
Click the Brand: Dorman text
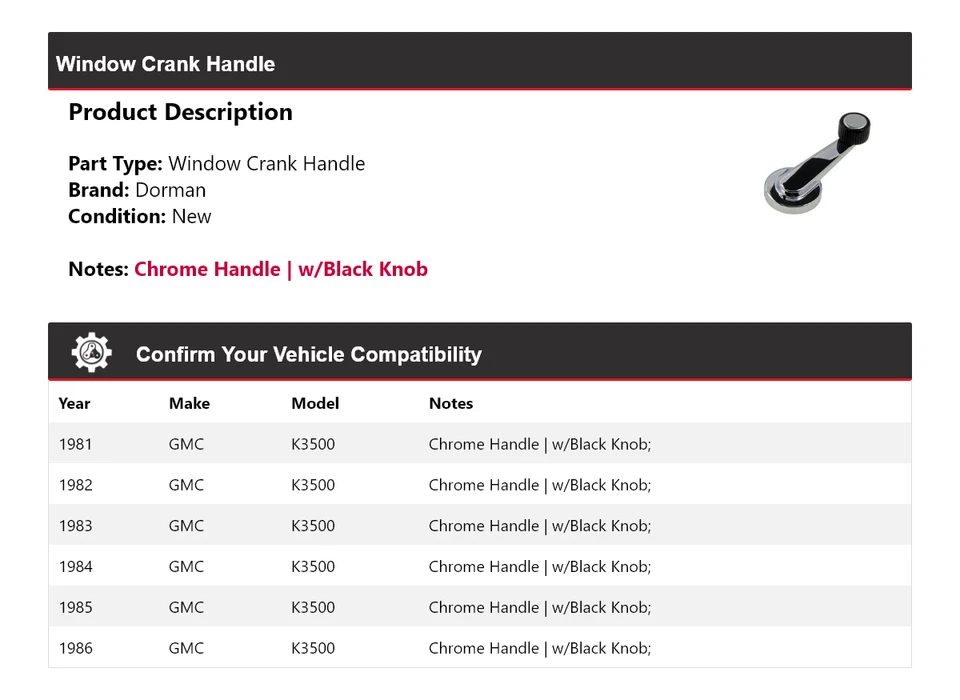pos(137,190)
